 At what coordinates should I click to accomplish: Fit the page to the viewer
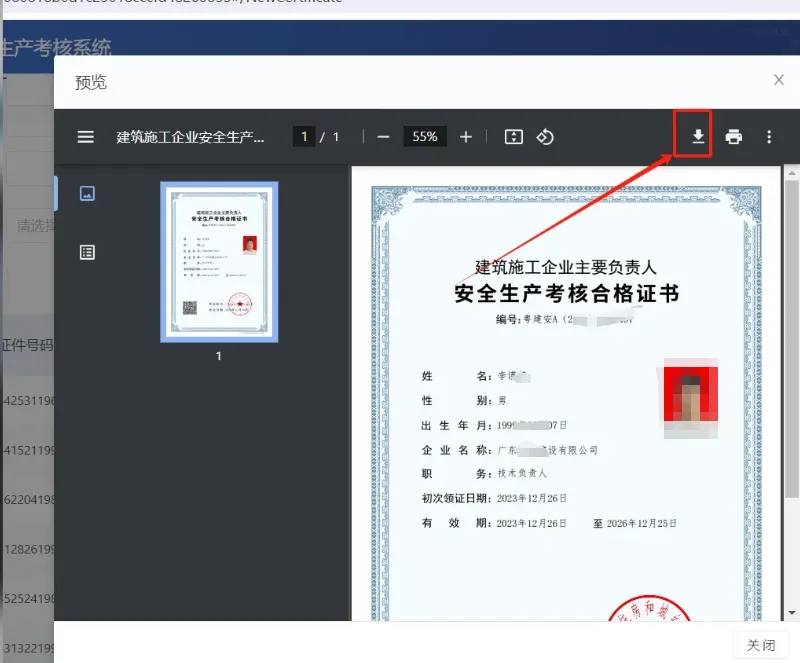point(513,137)
